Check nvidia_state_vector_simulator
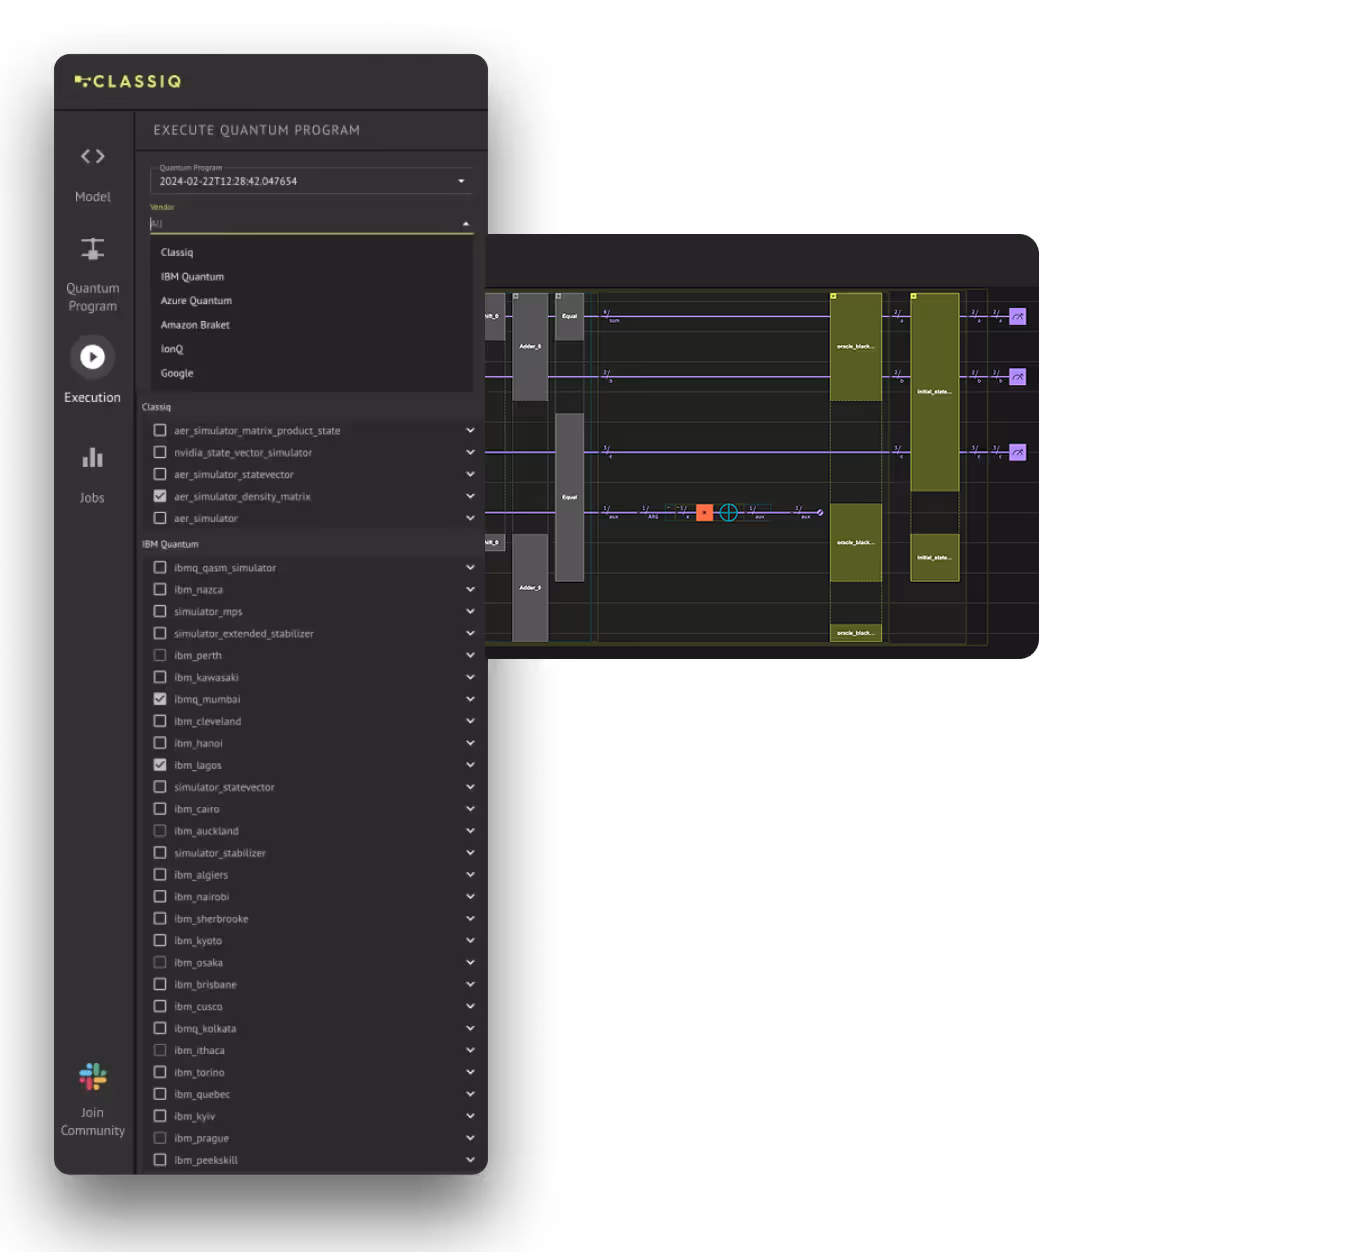 pyautogui.click(x=160, y=452)
